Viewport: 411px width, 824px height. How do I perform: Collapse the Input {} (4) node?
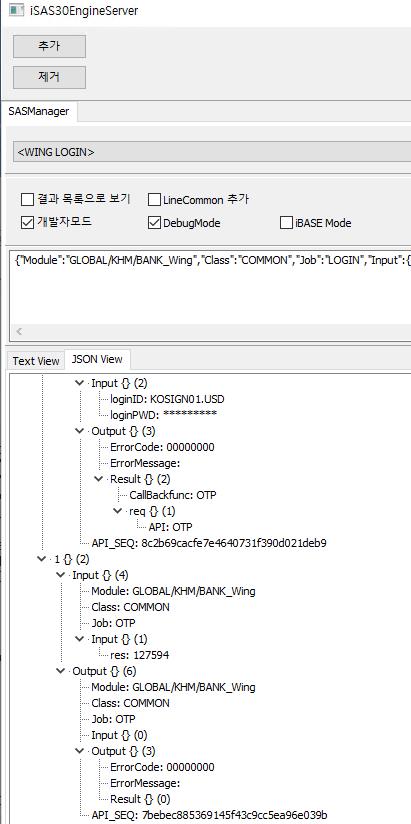(x=60, y=575)
